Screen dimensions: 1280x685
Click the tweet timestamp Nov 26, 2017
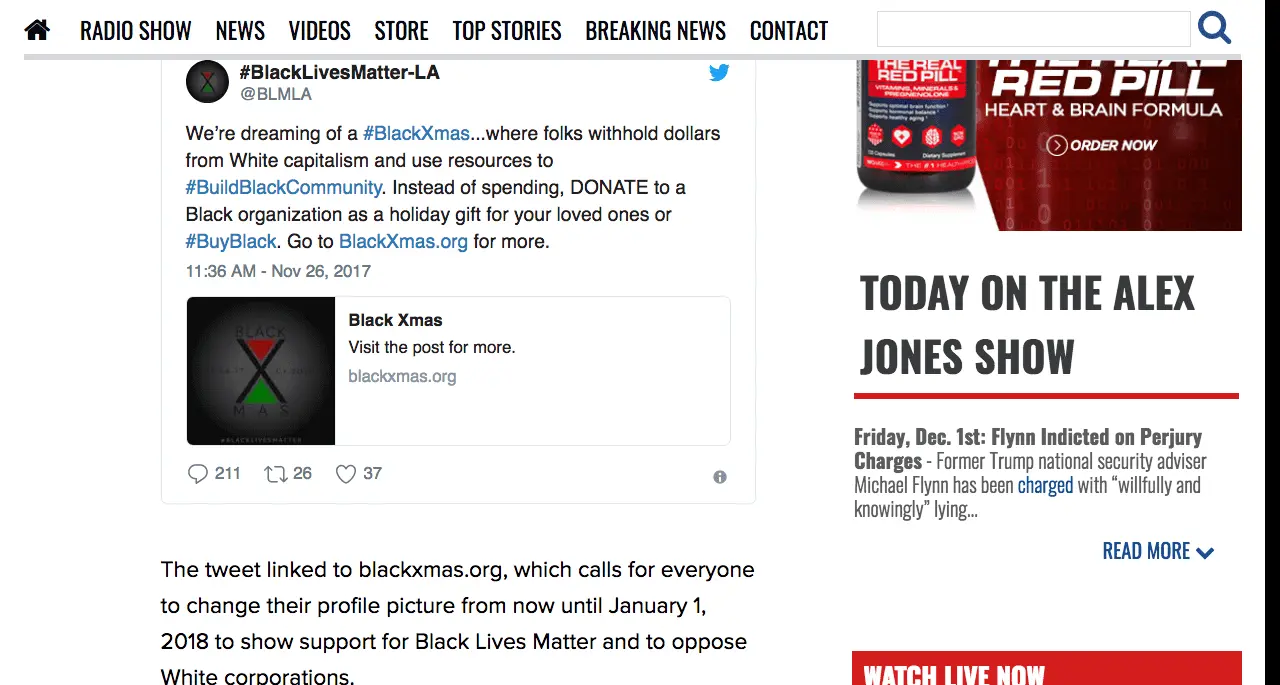(278, 271)
